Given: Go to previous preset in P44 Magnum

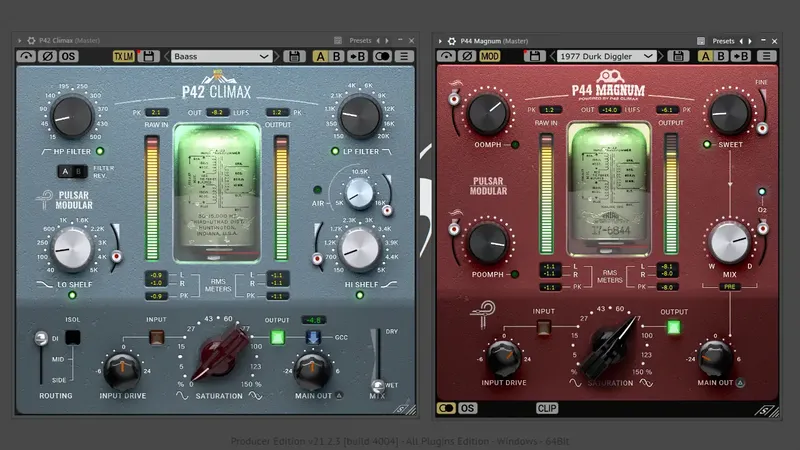Looking at the screenshot, I should (552, 56).
